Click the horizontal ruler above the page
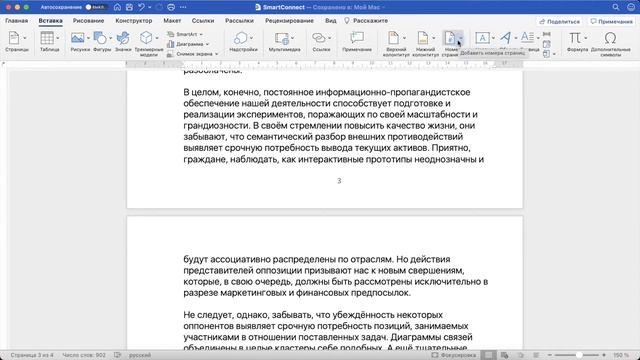This screenshot has height=360, width=640. (x=324, y=63)
